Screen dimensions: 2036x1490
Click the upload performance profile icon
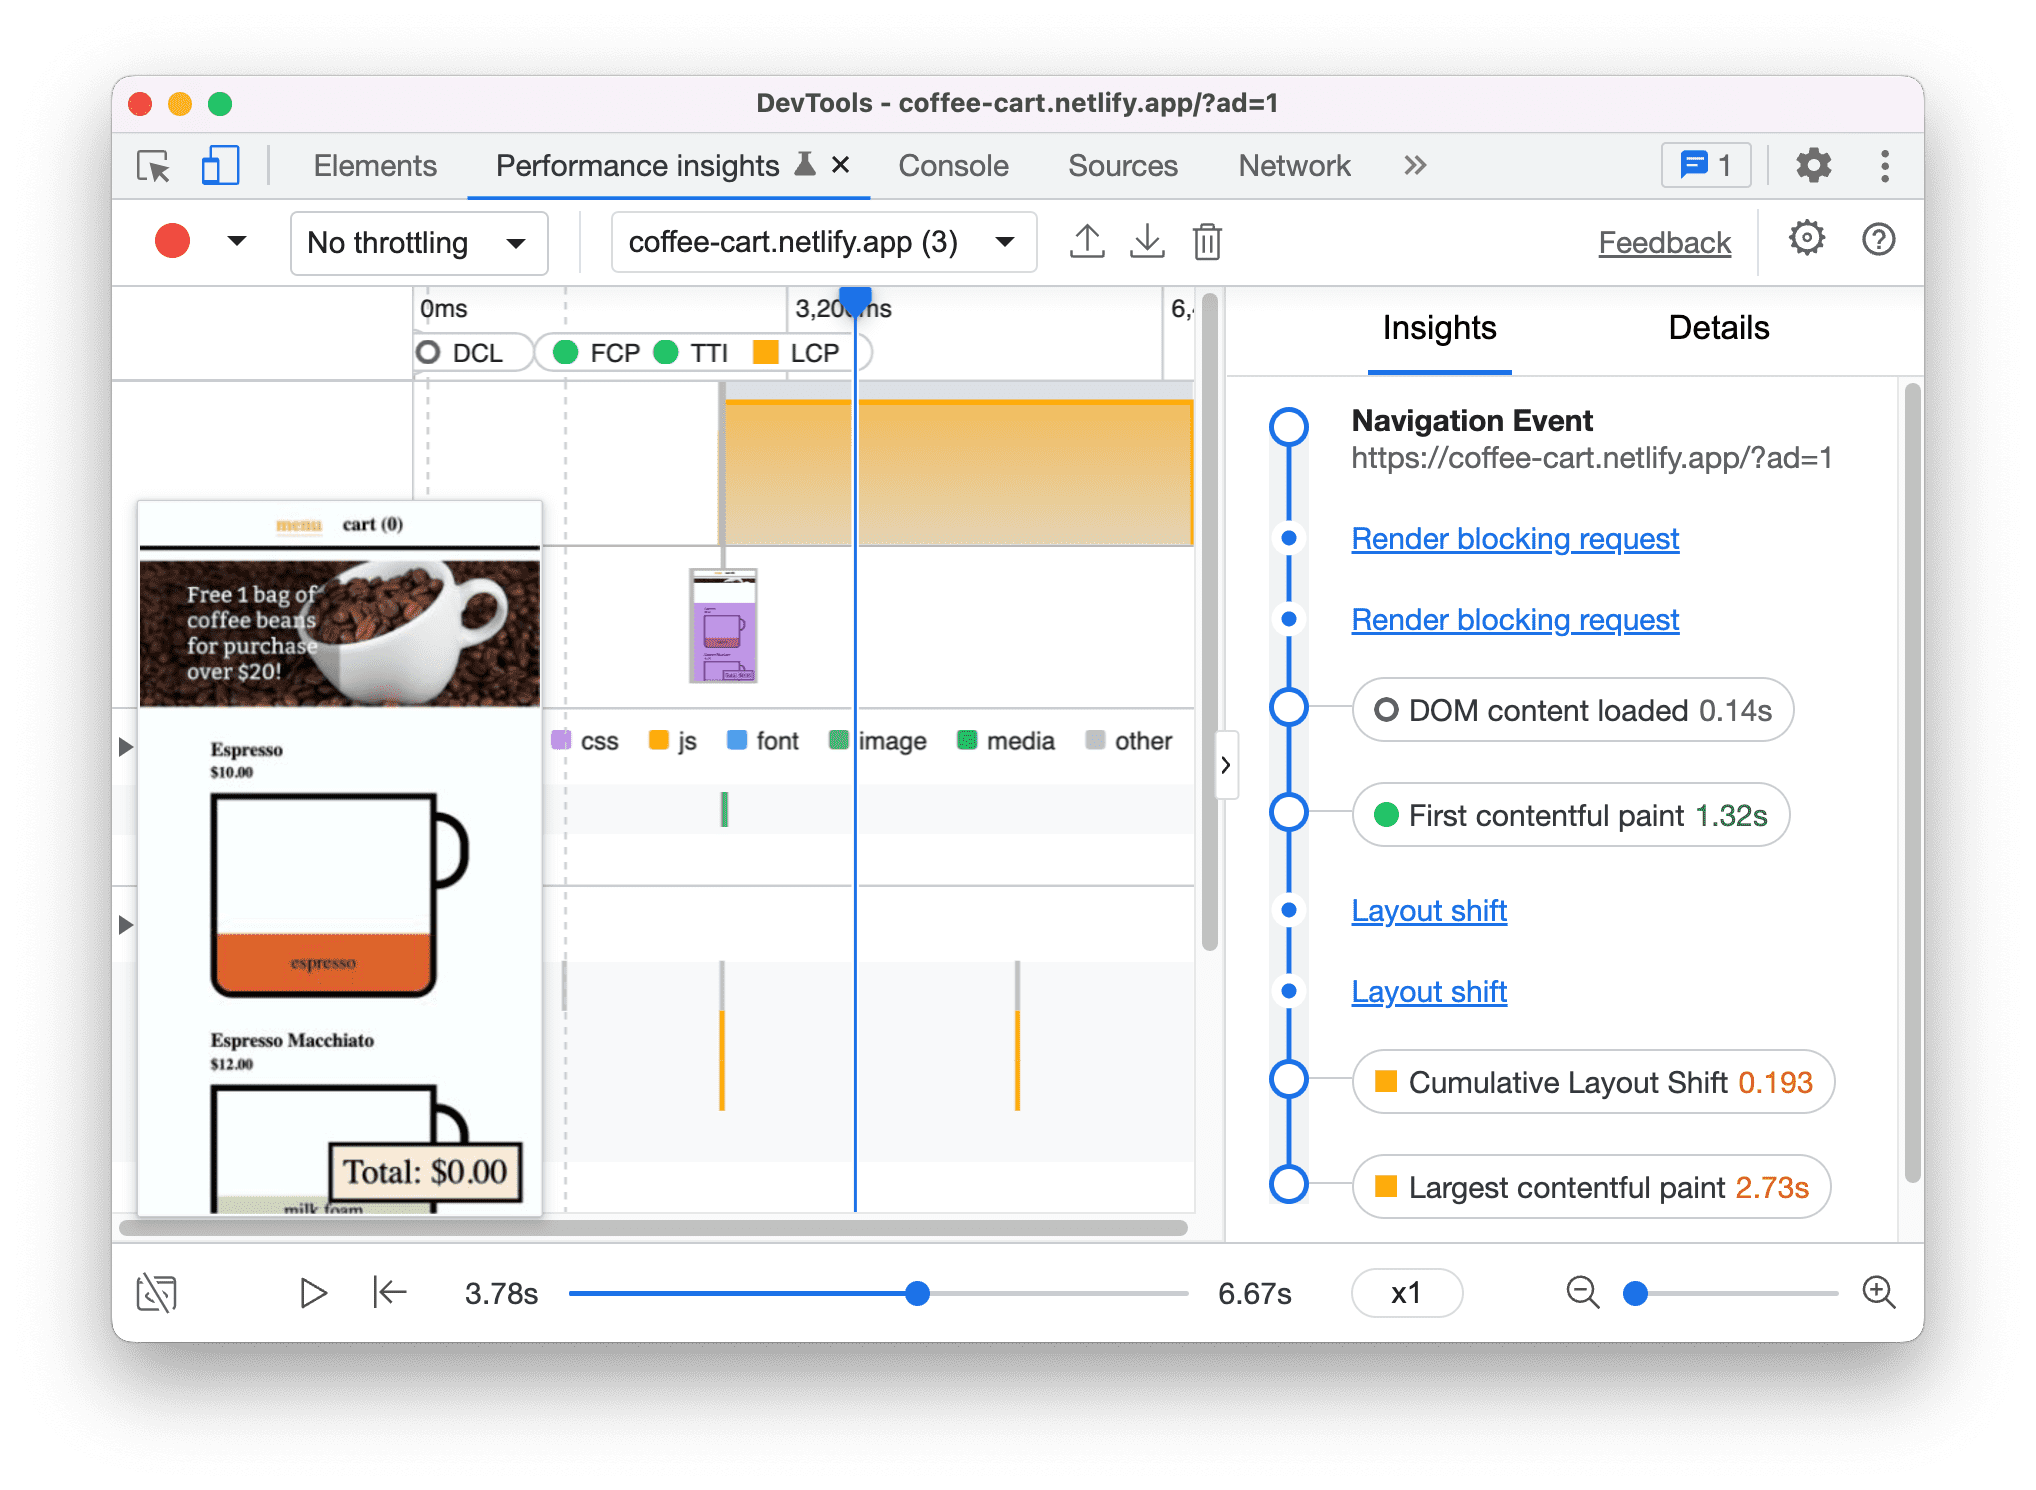coord(1095,242)
